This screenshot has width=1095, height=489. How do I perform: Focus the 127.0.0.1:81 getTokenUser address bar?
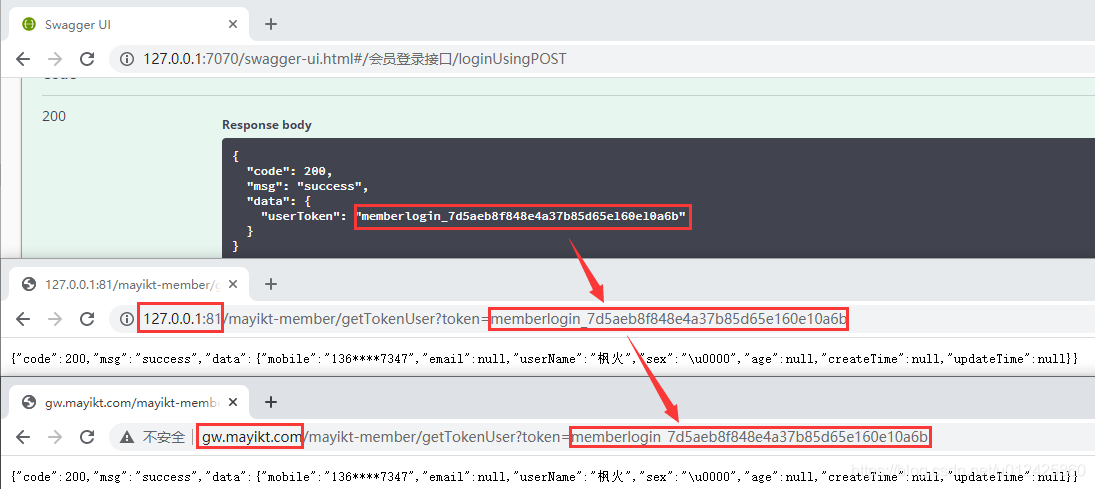tap(601, 319)
